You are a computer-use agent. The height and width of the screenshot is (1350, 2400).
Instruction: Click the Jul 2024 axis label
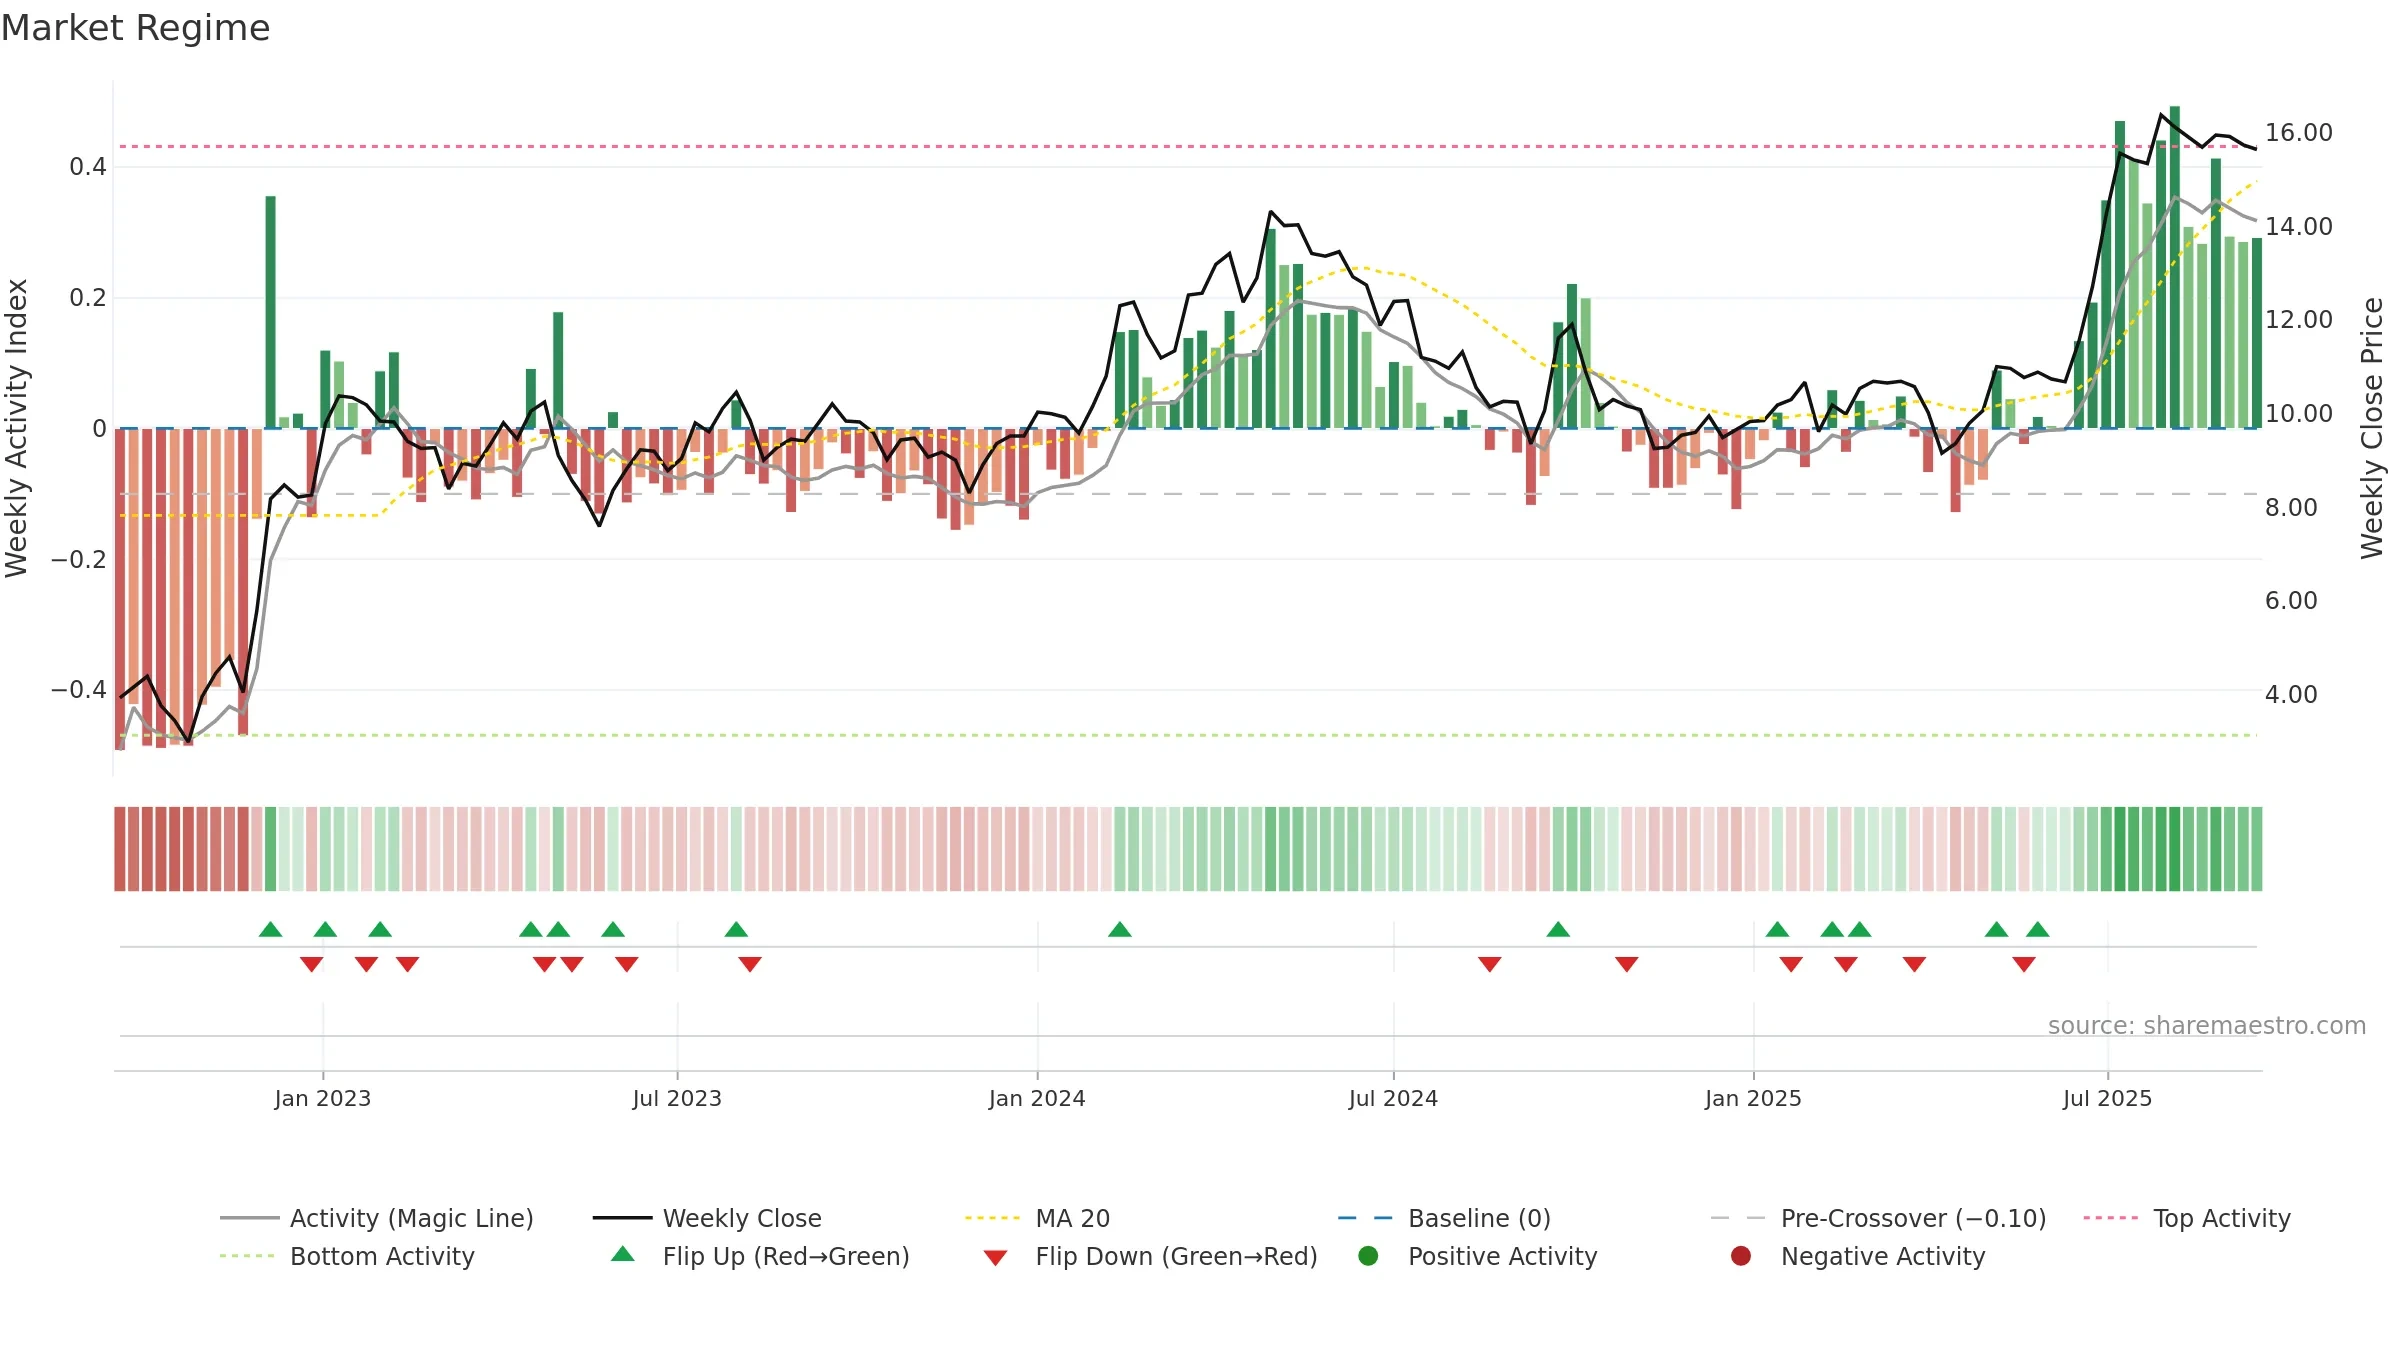coord(1393,1098)
